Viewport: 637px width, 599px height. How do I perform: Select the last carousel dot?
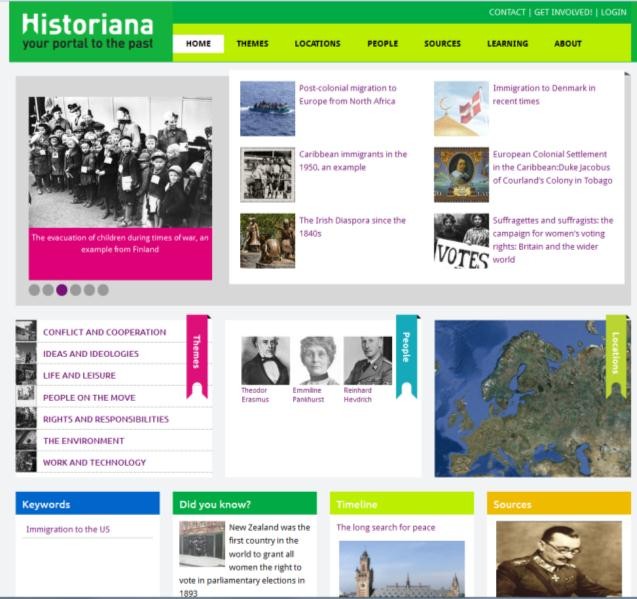tap(103, 290)
